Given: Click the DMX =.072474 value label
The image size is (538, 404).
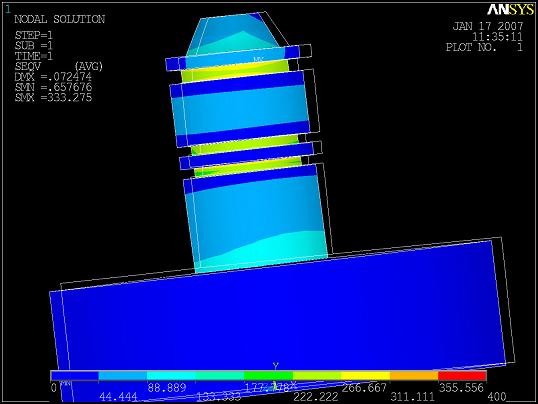Looking at the screenshot, I should (54, 77).
